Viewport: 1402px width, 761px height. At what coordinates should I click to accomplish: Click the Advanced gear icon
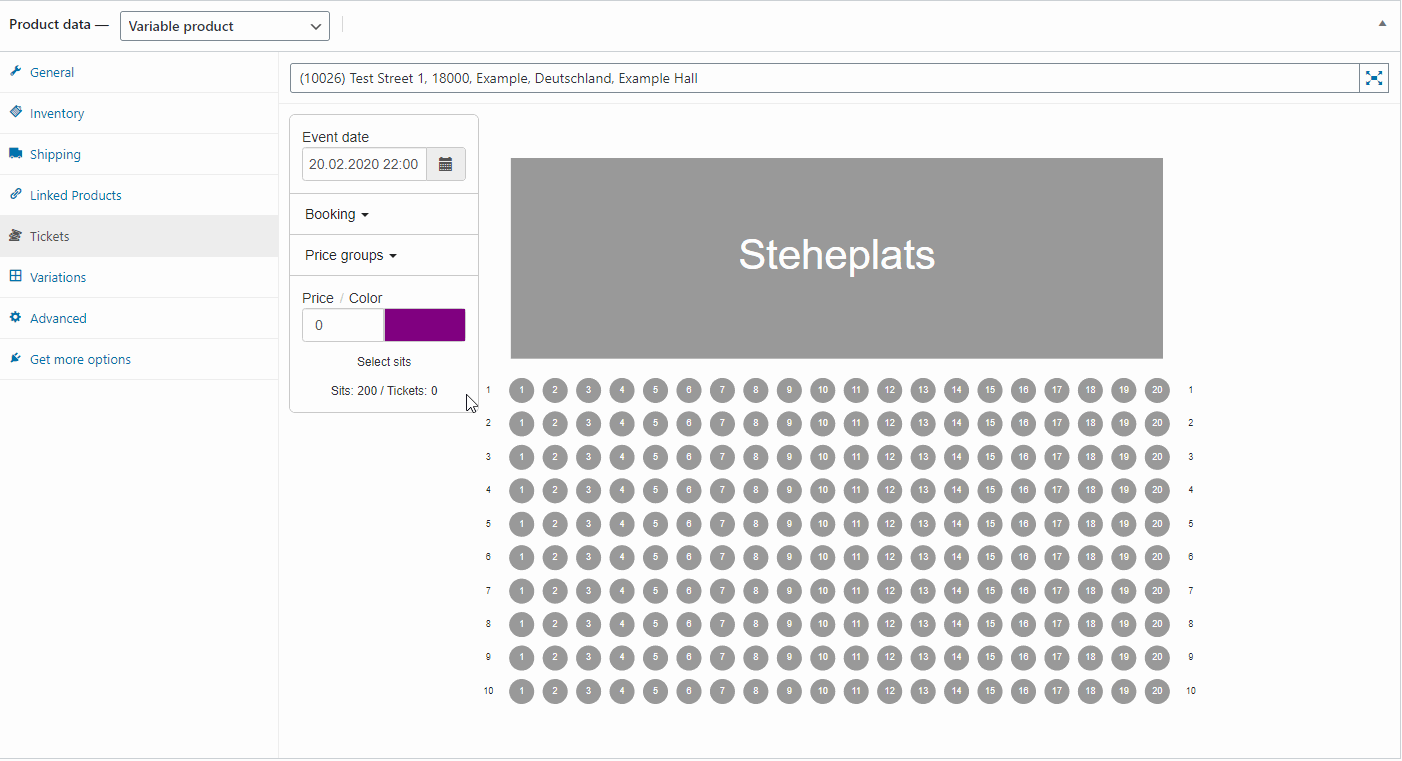pos(15,318)
